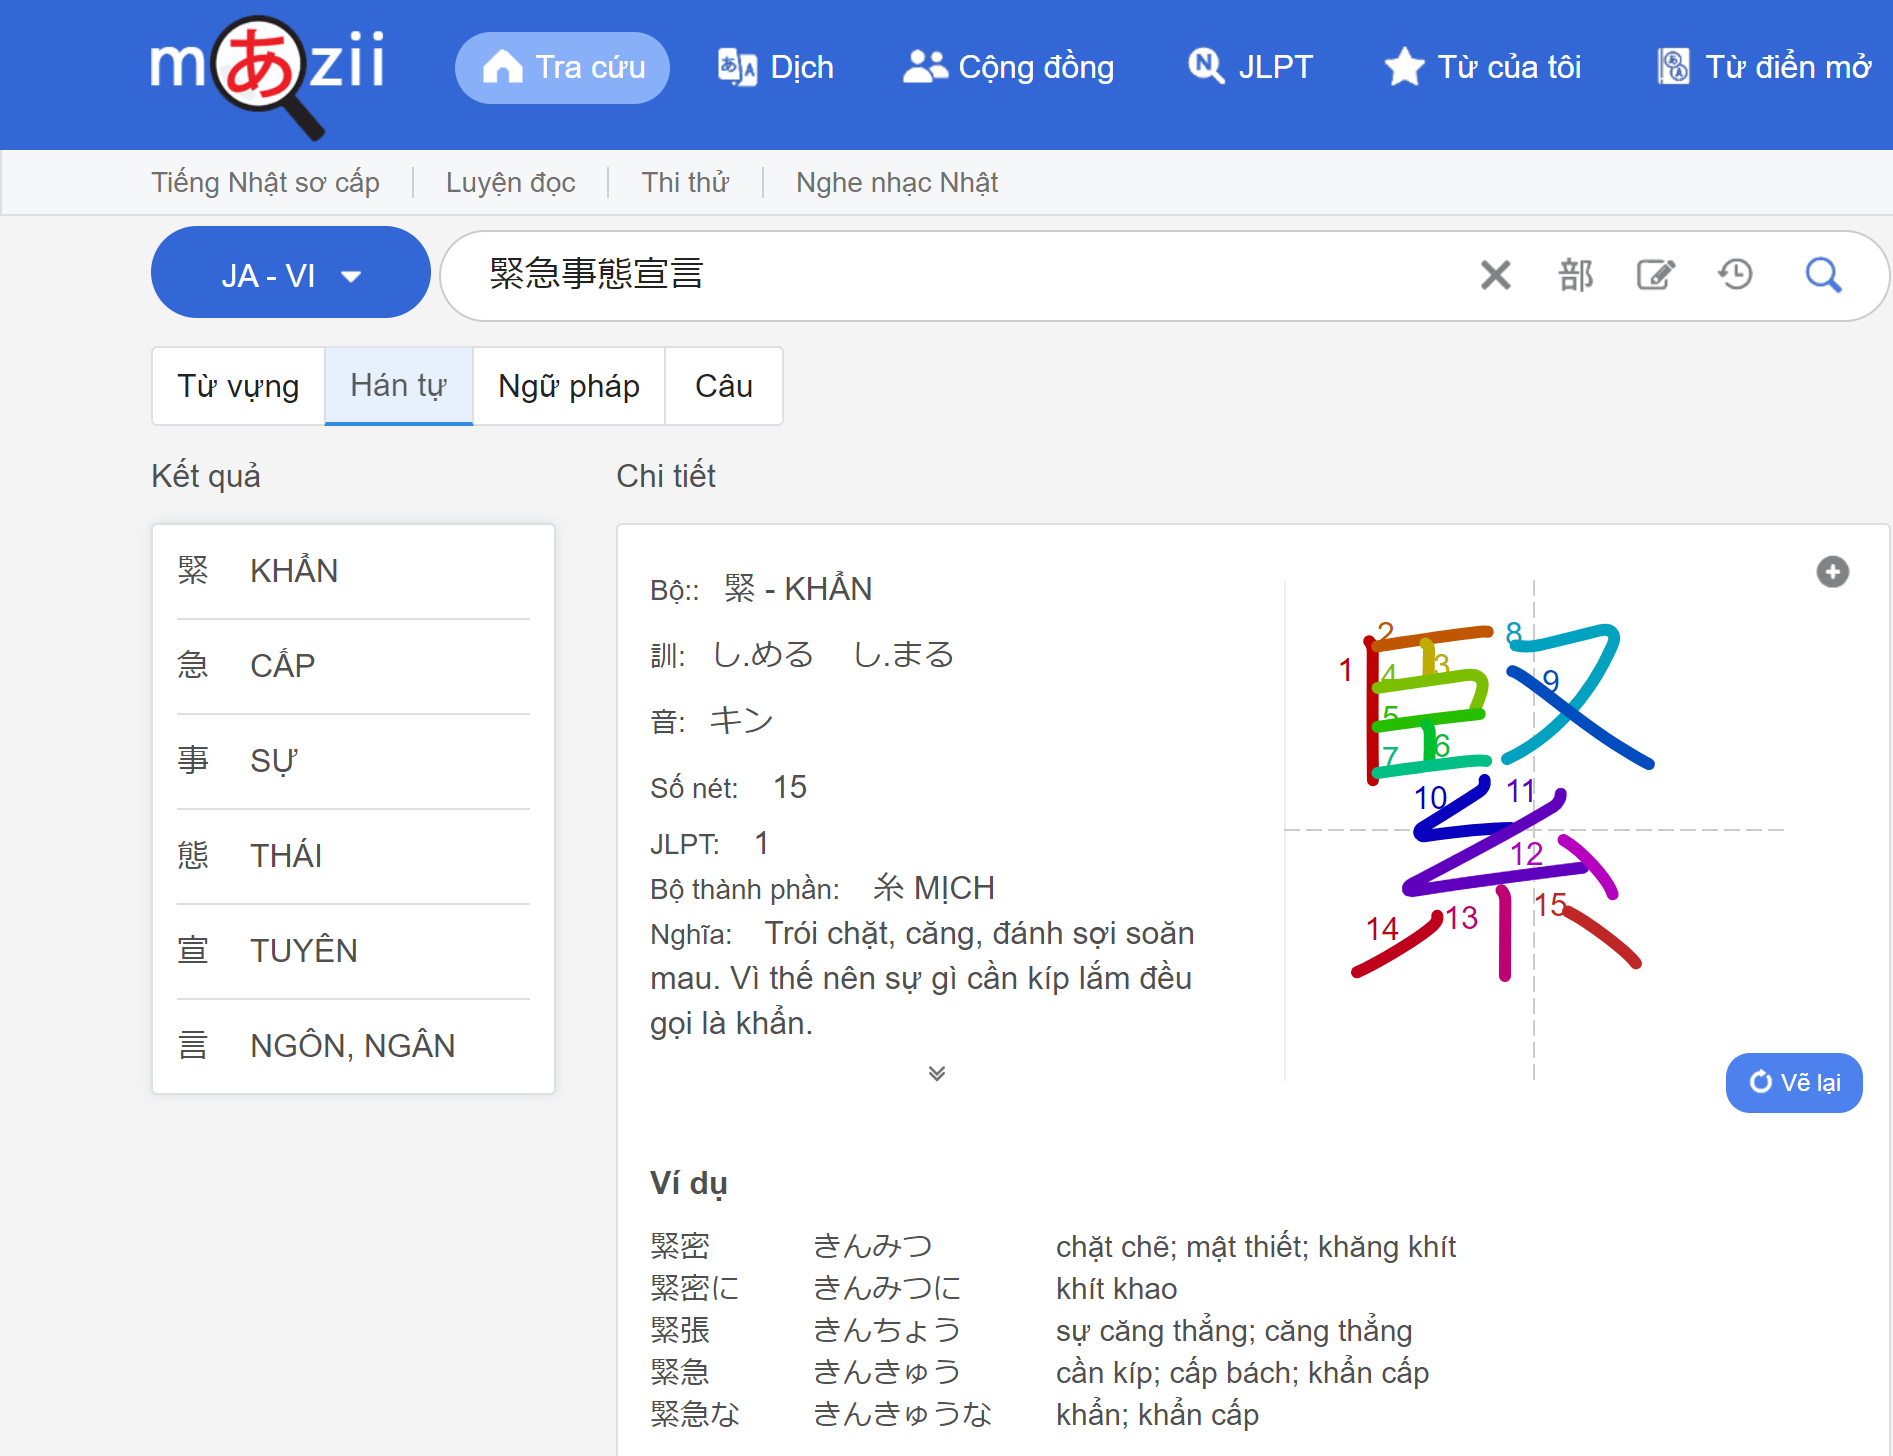Click example word 緊急
The width and height of the screenshot is (1893, 1456).
coord(680,1372)
